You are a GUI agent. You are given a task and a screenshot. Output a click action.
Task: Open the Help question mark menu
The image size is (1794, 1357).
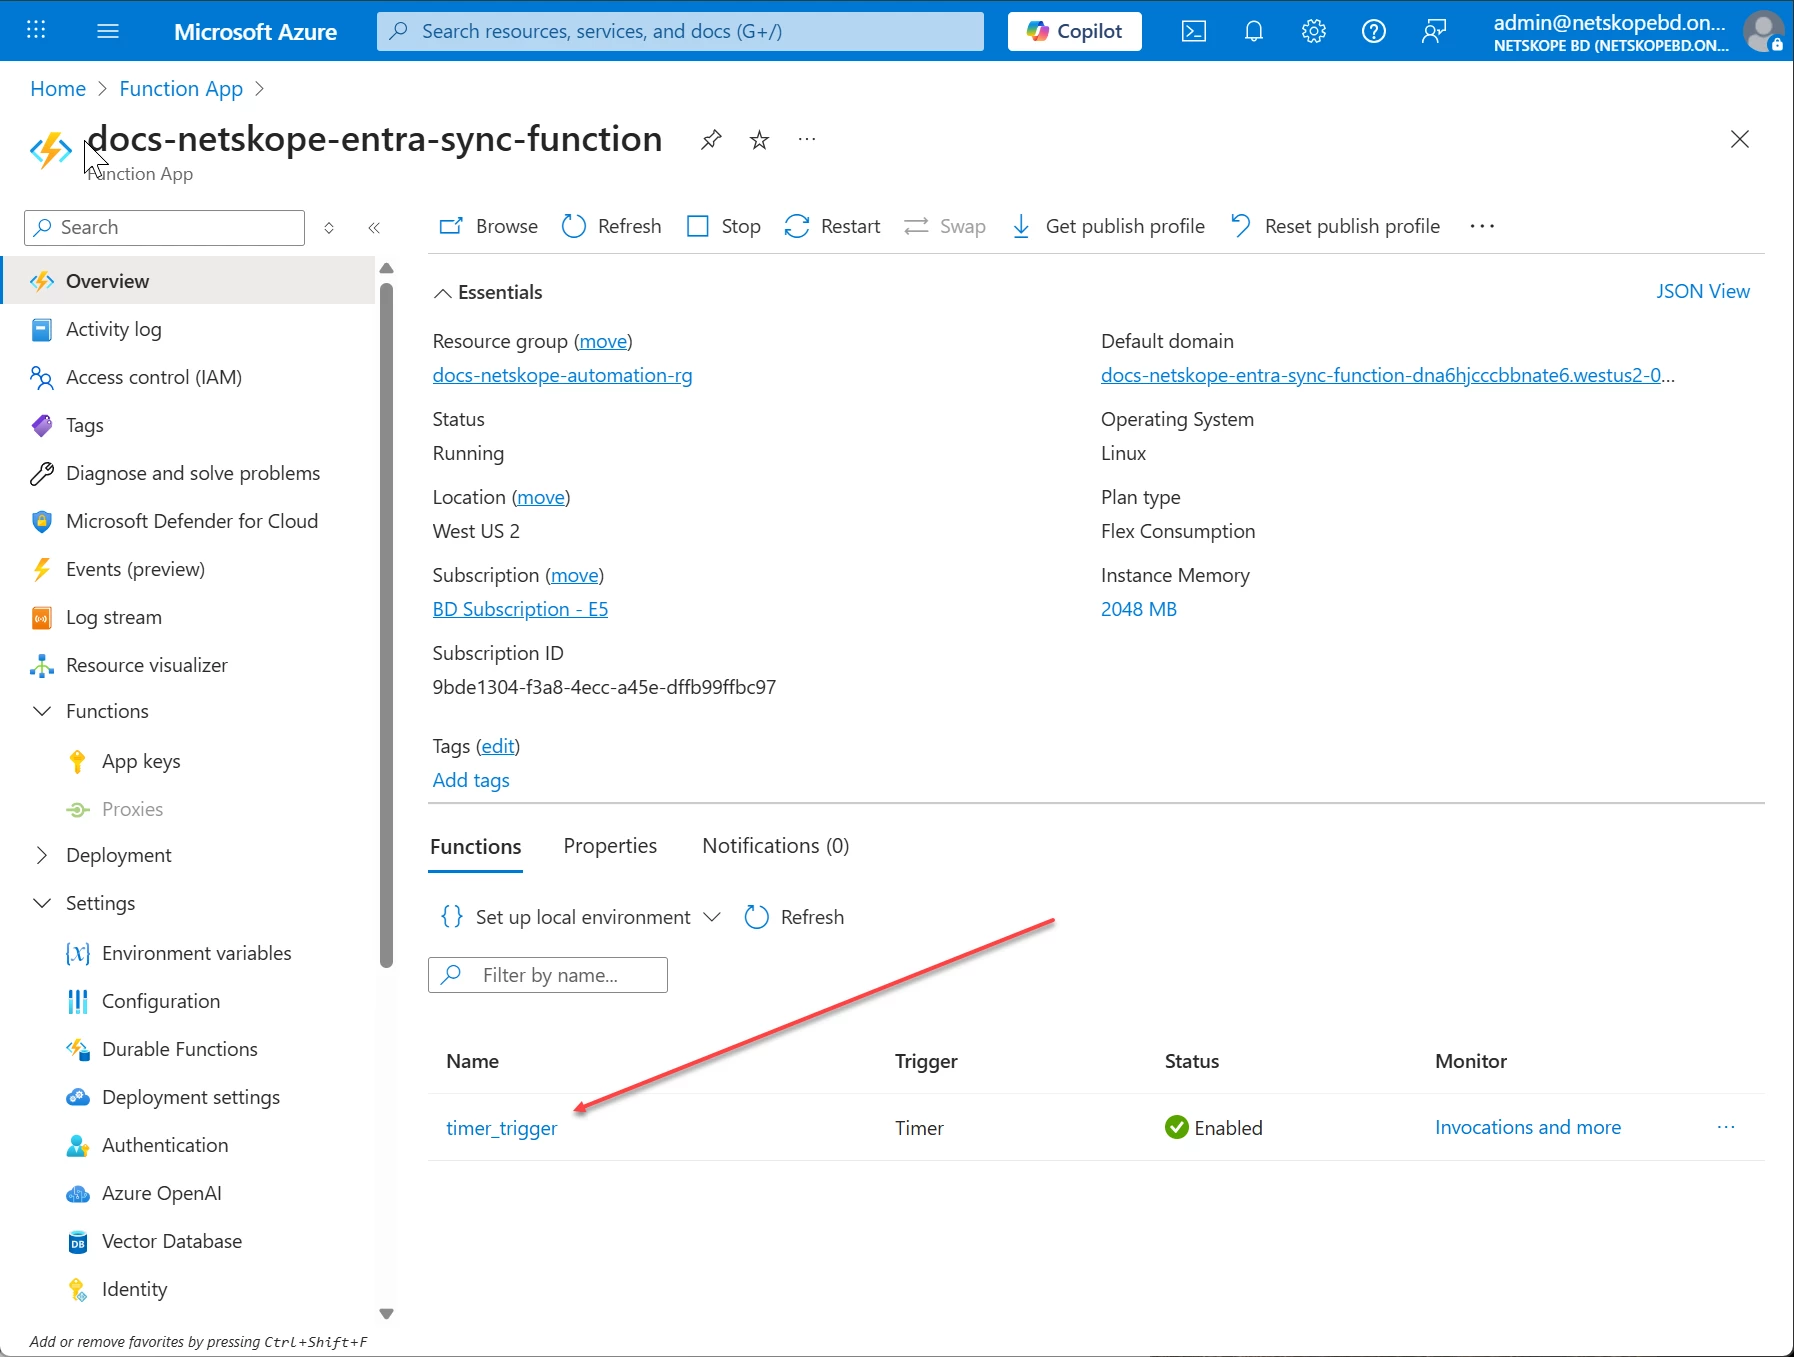click(1374, 31)
